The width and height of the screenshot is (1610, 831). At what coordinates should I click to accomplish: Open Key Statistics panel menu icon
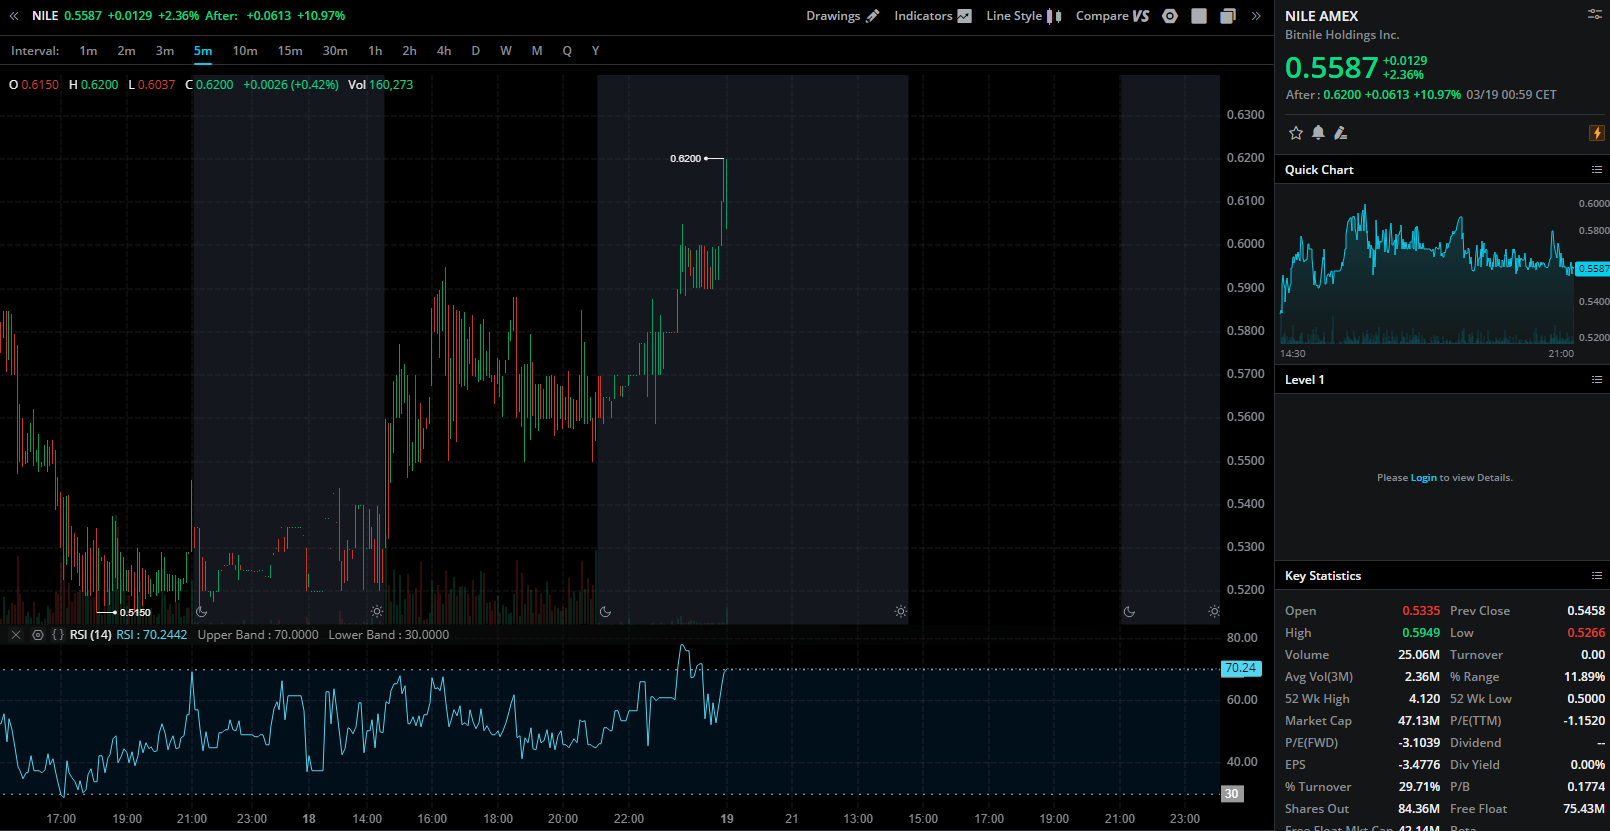(x=1597, y=576)
